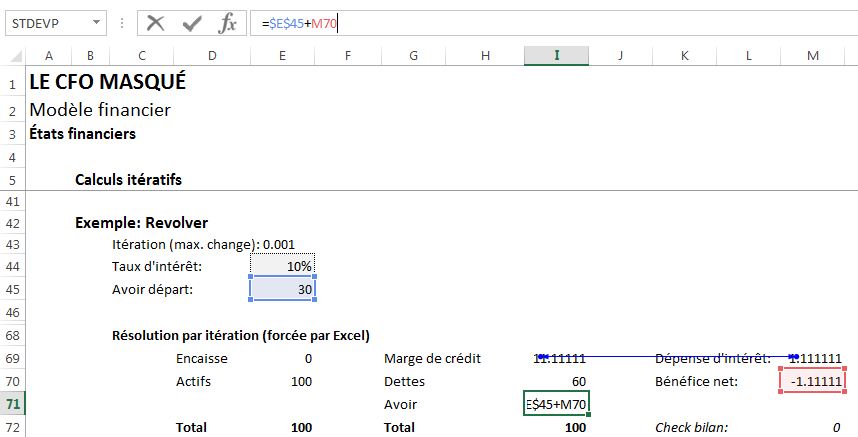
Task: Confirm the formula with the checkmark icon
Action: pyautogui.click(x=192, y=24)
